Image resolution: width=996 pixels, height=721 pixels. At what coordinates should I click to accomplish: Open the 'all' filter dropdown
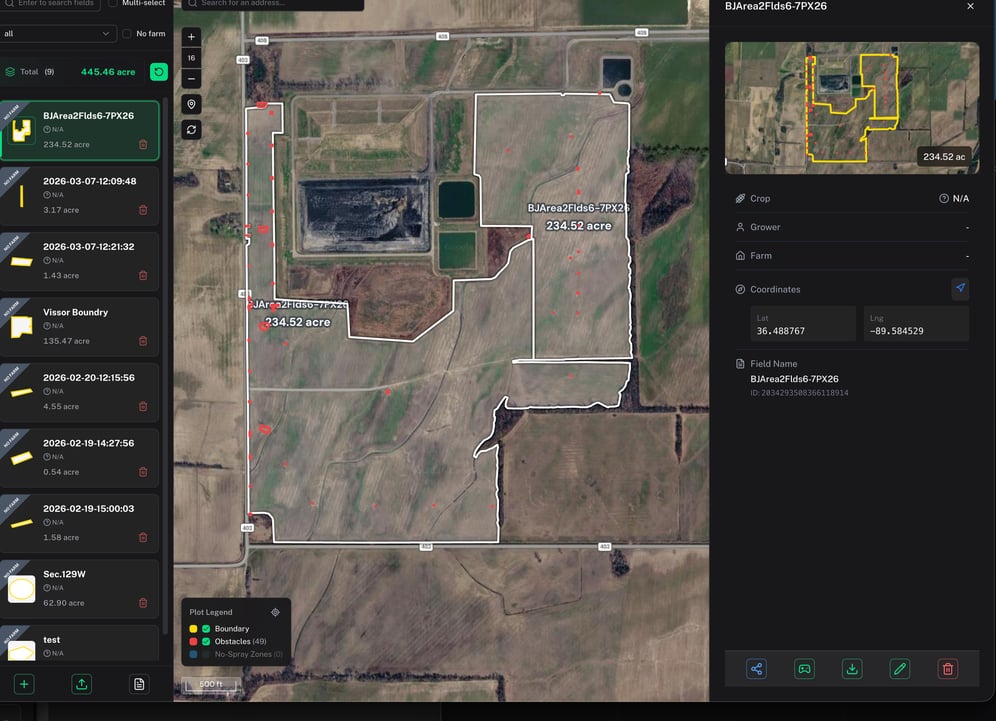point(58,34)
